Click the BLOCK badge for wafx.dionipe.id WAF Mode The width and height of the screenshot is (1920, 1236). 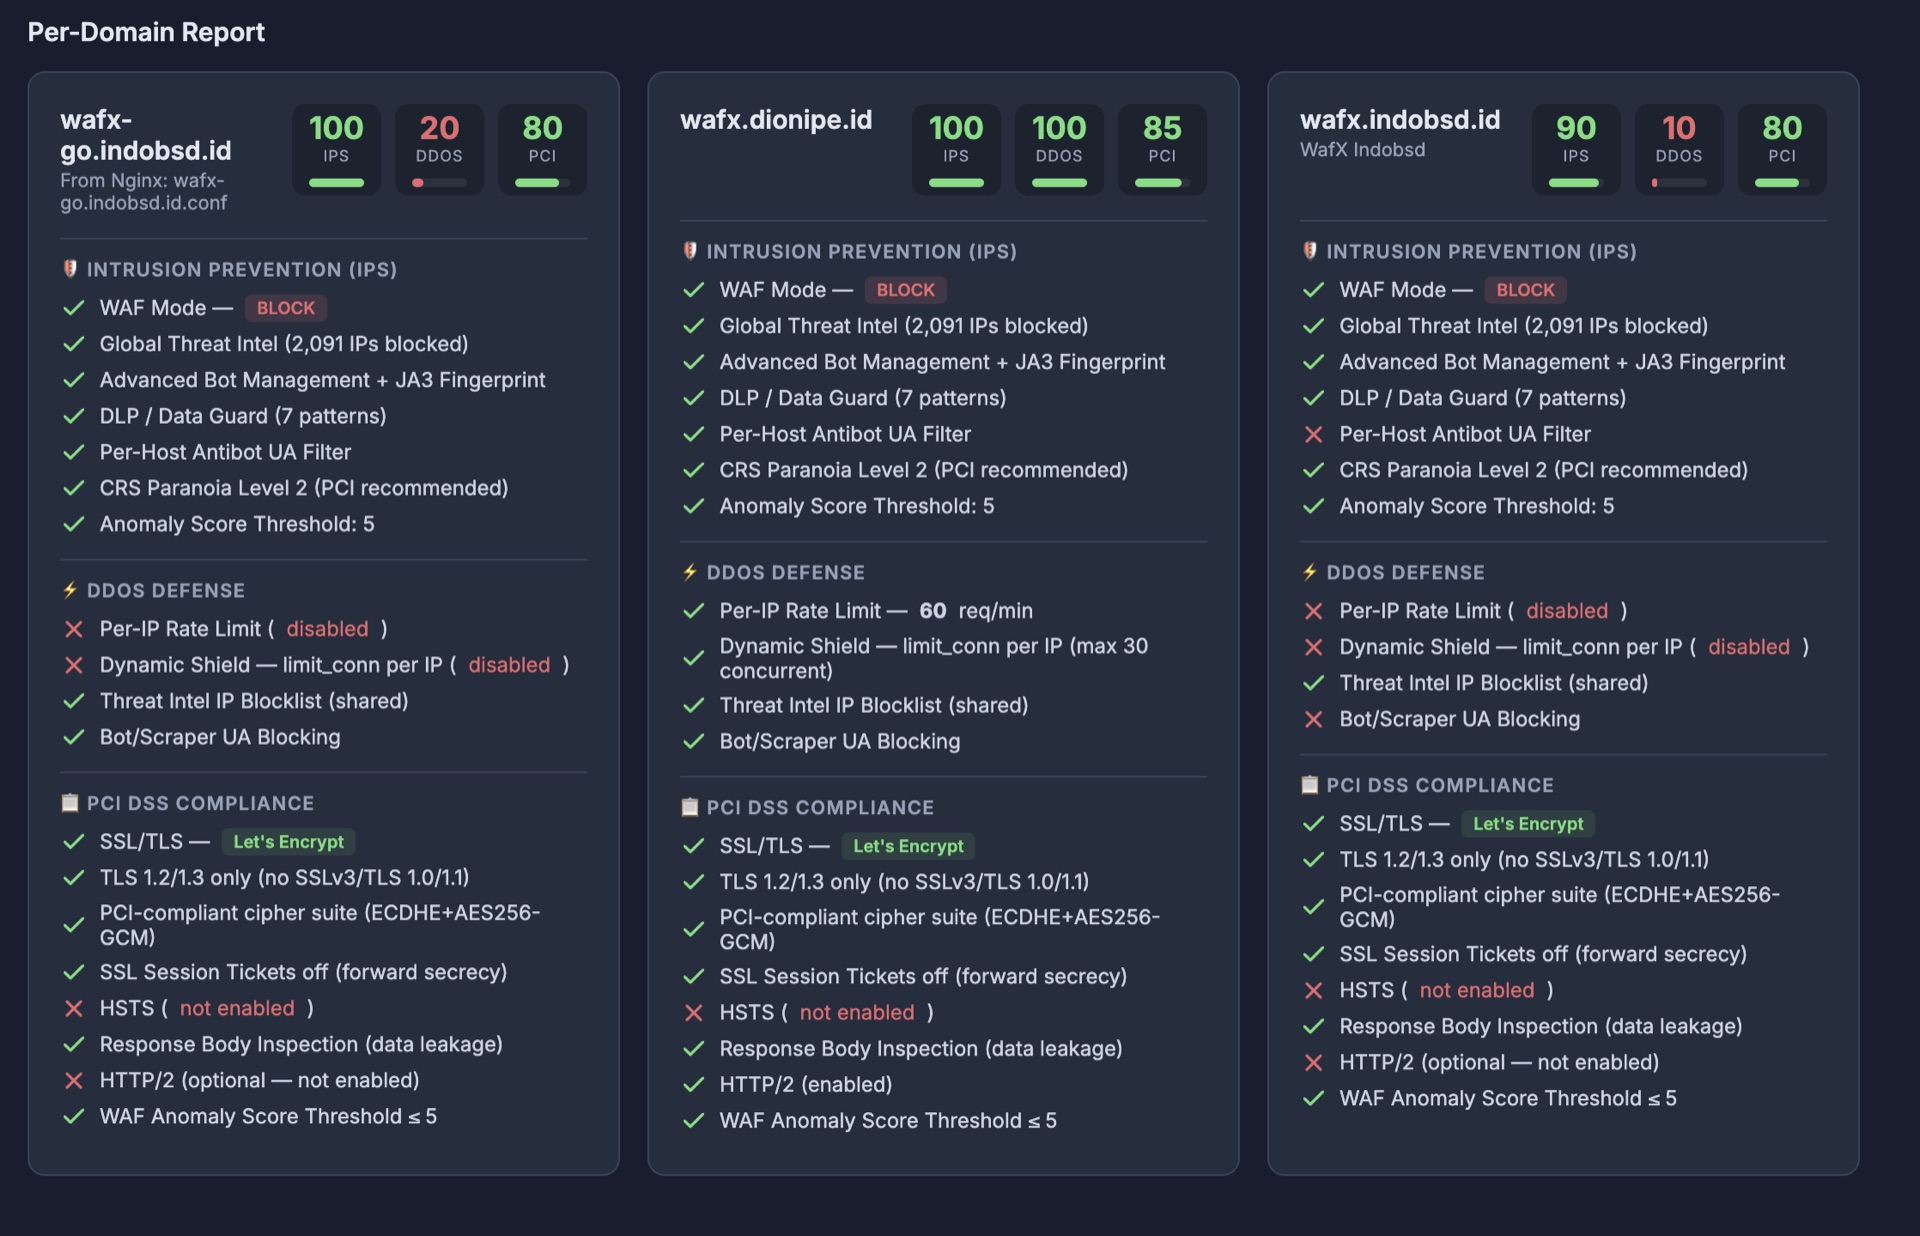pyautogui.click(x=905, y=290)
